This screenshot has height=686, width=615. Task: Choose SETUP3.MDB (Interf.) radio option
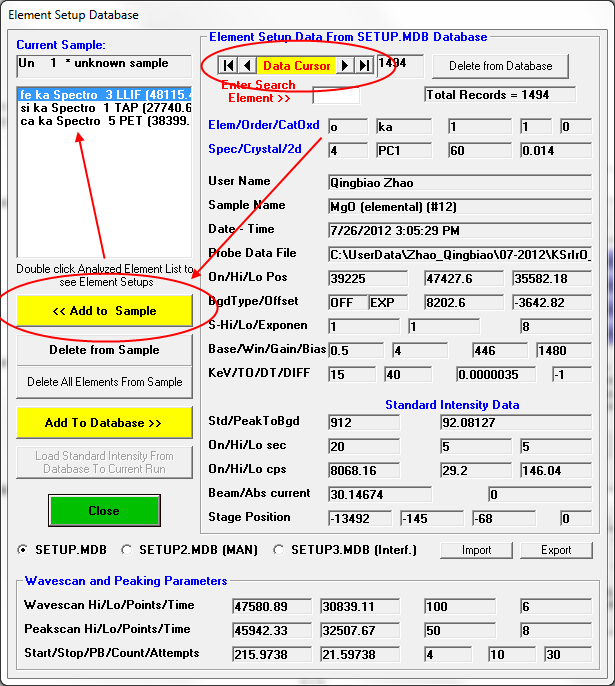point(279,550)
